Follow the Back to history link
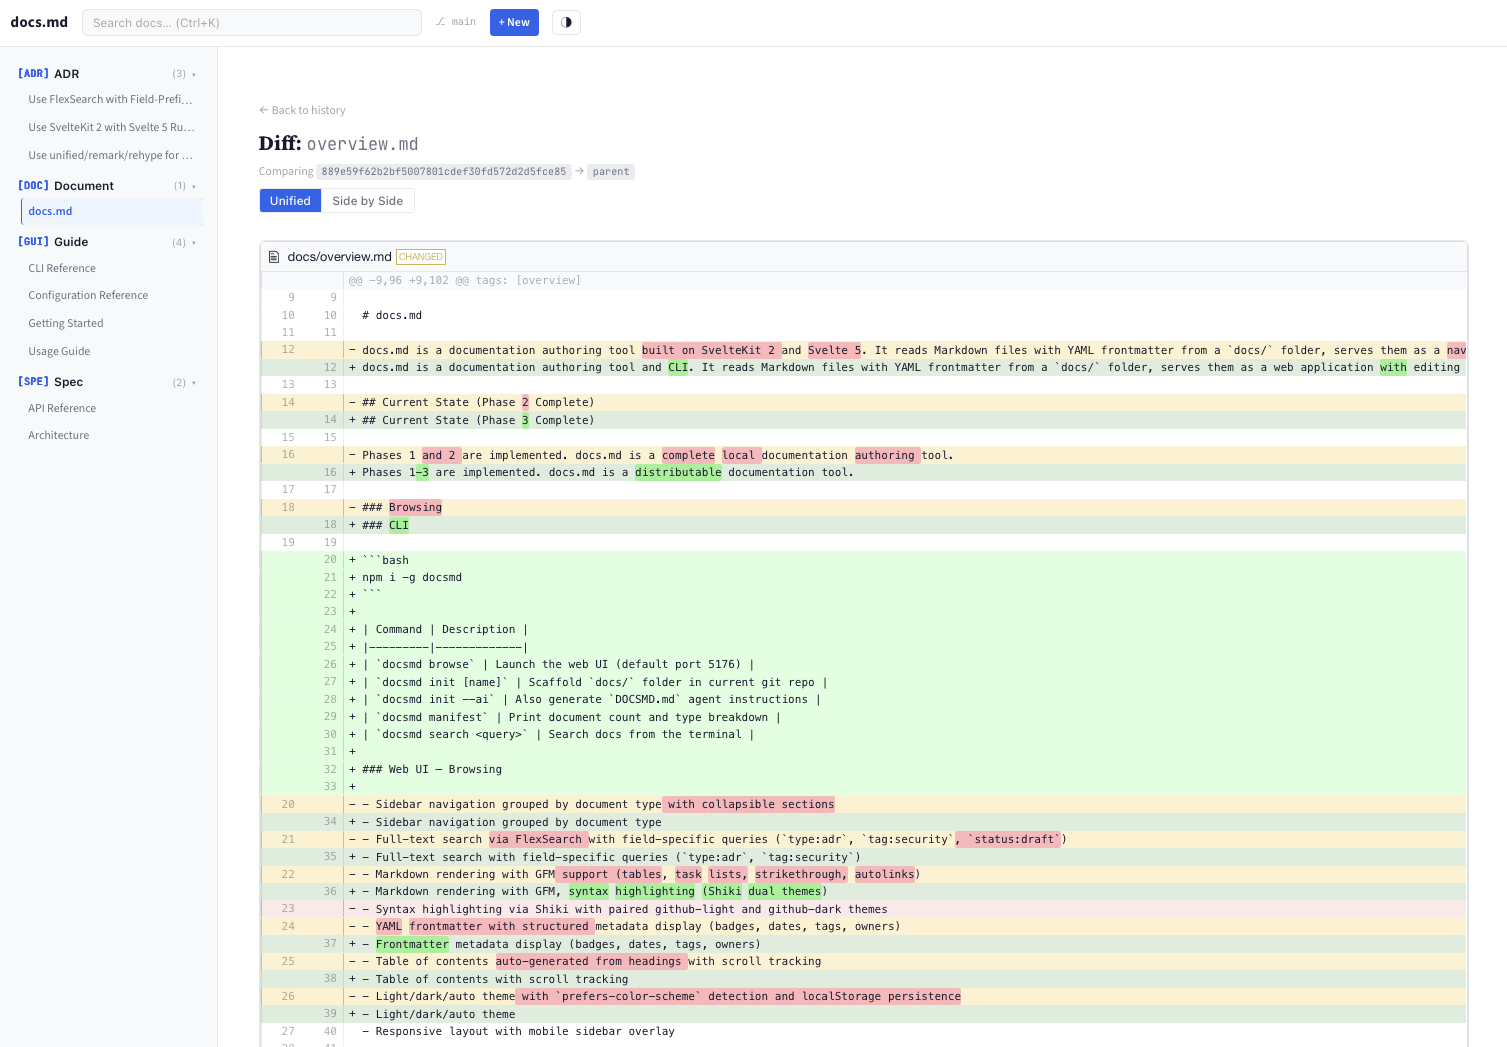This screenshot has height=1047, width=1507. (x=302, y=110)
